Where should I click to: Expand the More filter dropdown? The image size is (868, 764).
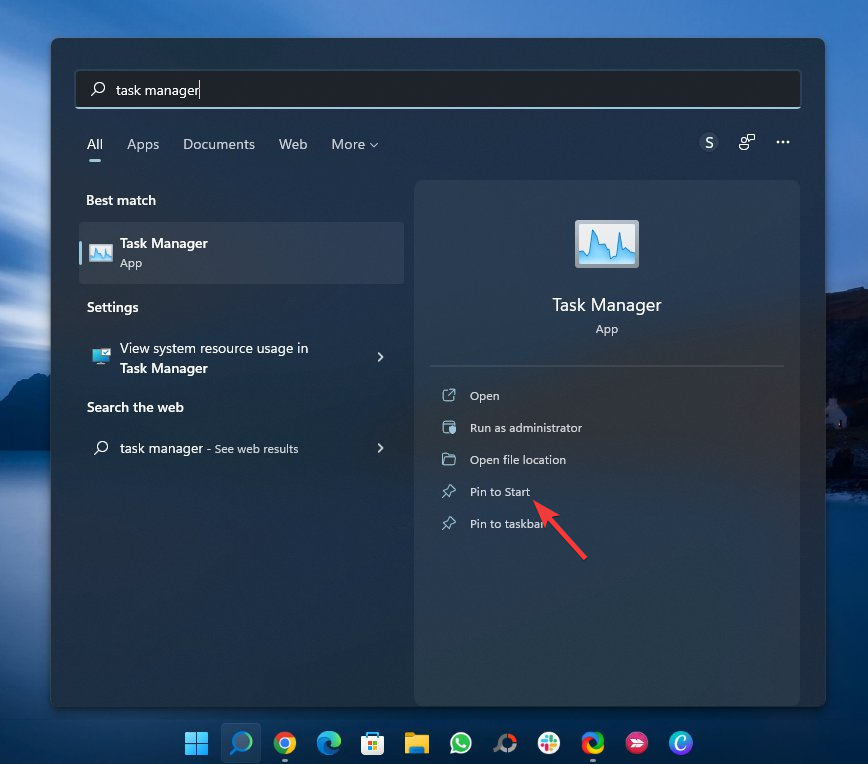coord(355,144)
